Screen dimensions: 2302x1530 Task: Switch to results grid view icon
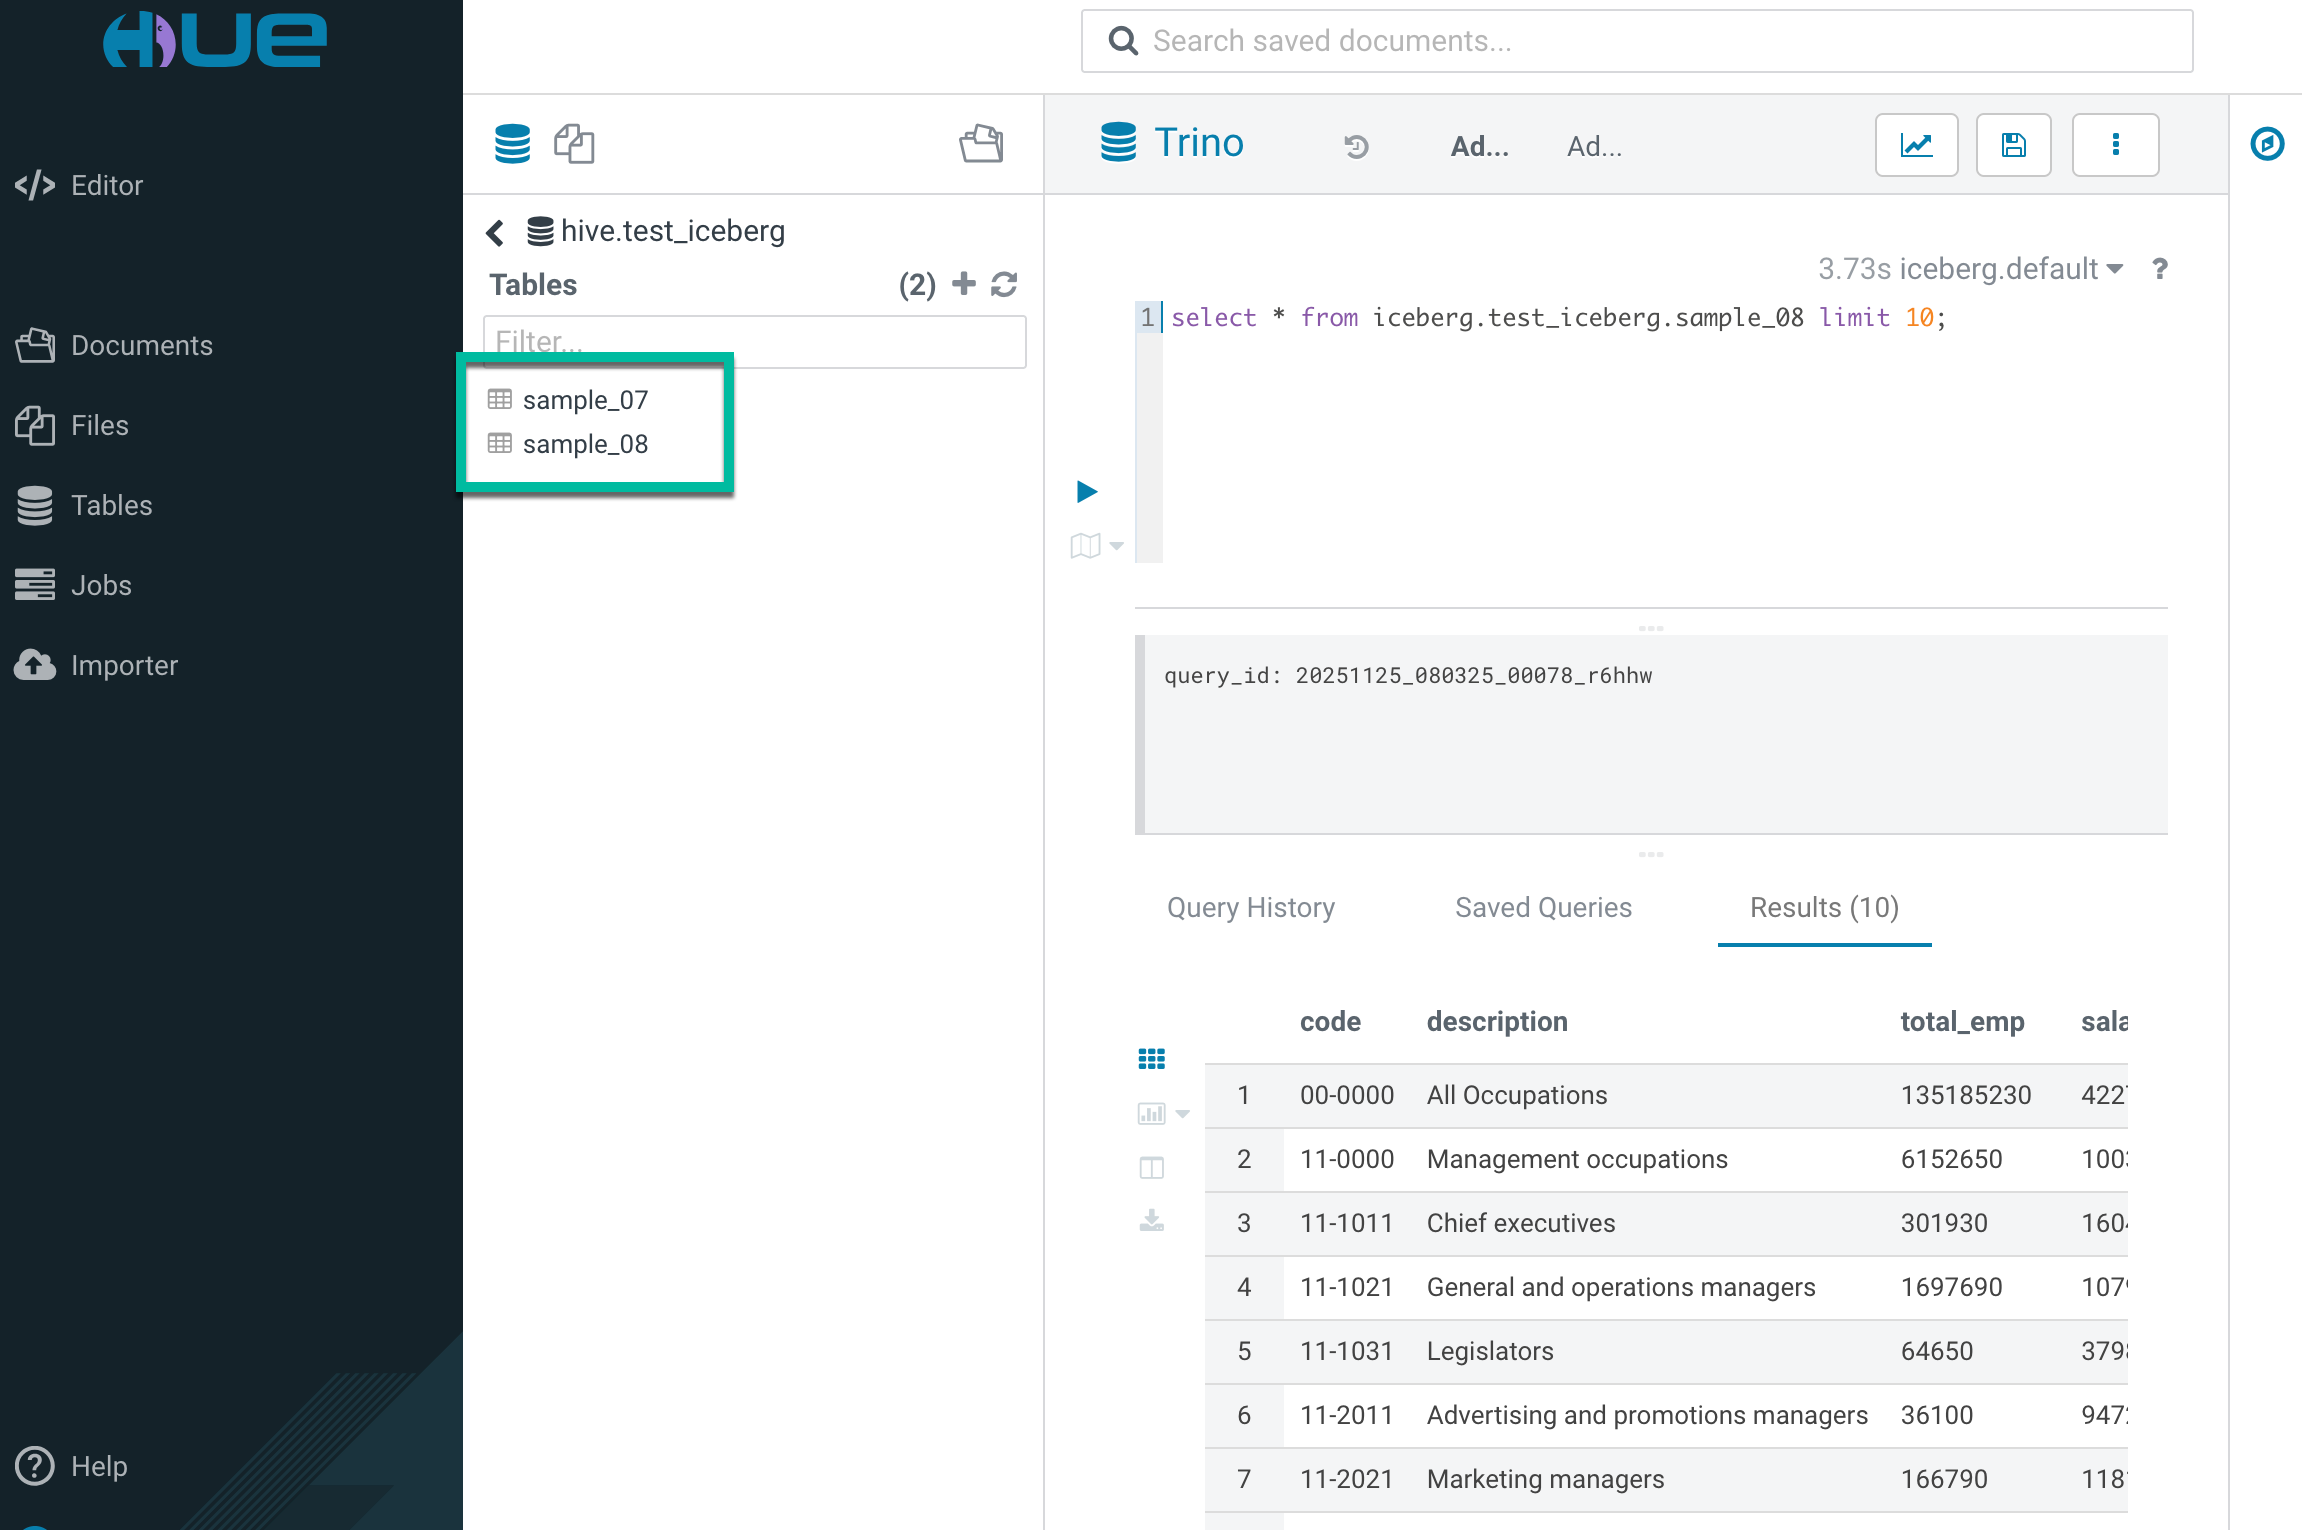1151,1059
